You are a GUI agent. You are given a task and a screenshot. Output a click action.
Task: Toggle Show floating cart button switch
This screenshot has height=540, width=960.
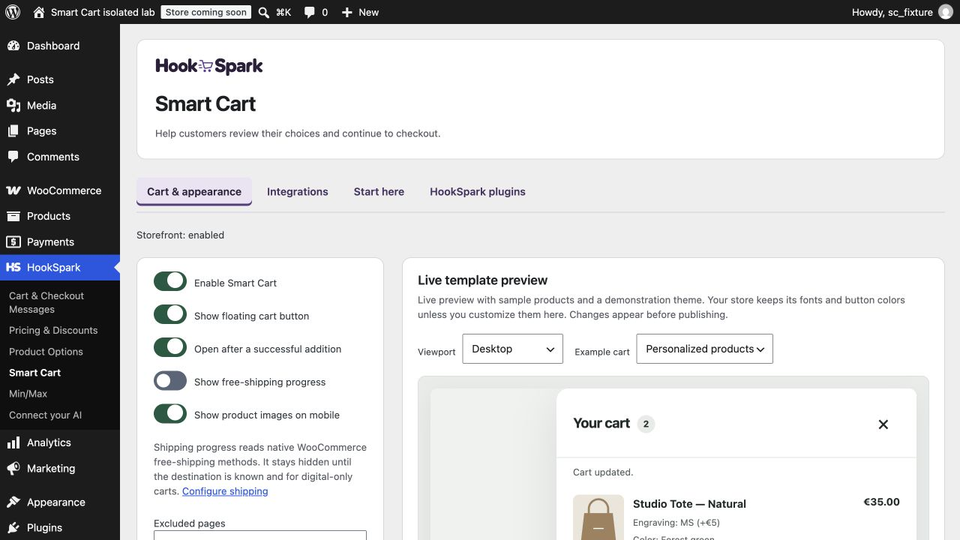[x=170, y=315]
